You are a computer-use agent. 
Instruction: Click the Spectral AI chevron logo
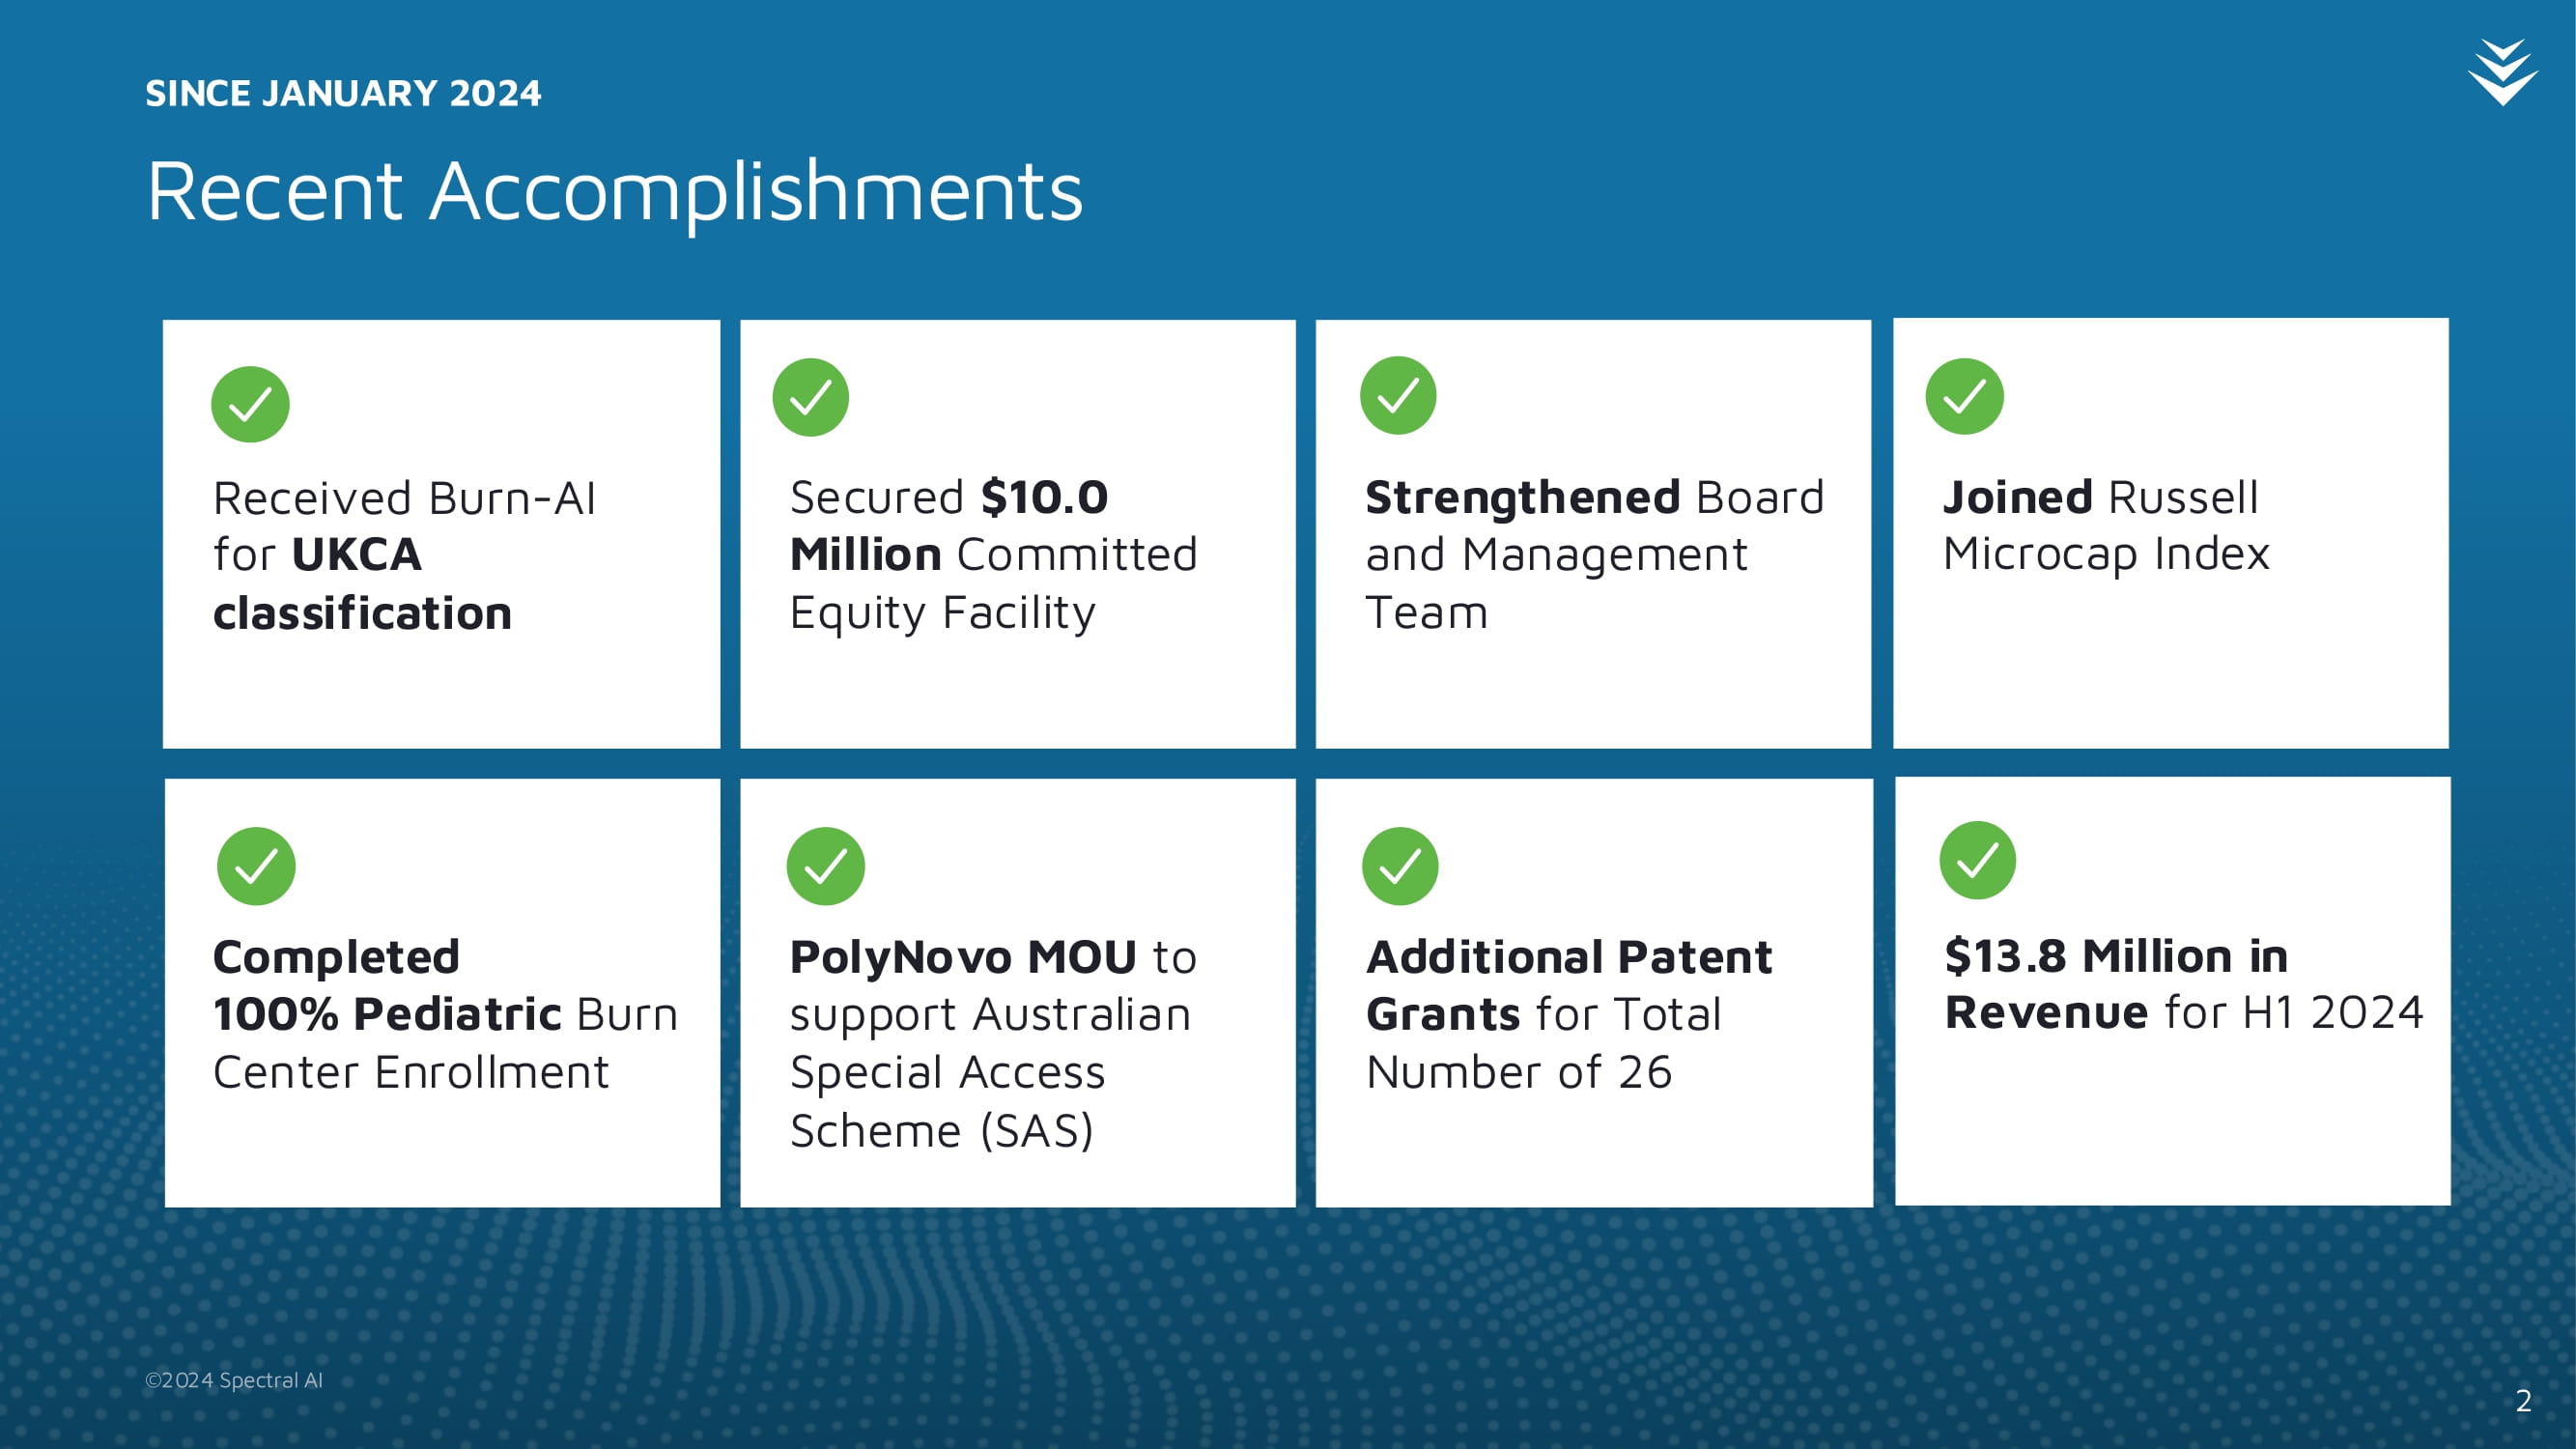pyautogui.click(x=2503, y=72)
